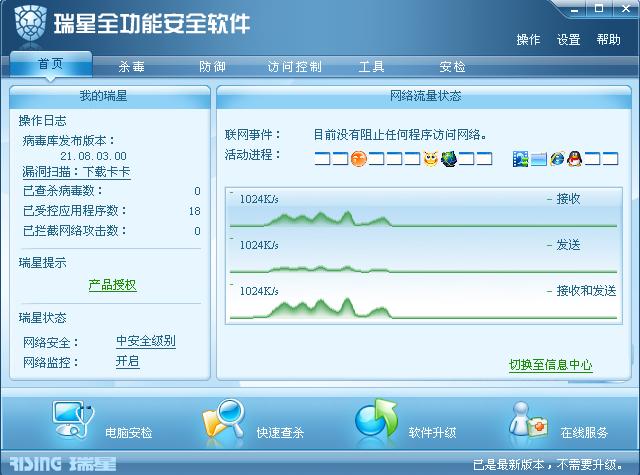This screenshot has width=640, height=475.
Task: Open the 产品授权 link
Action: tap(112, 284)
